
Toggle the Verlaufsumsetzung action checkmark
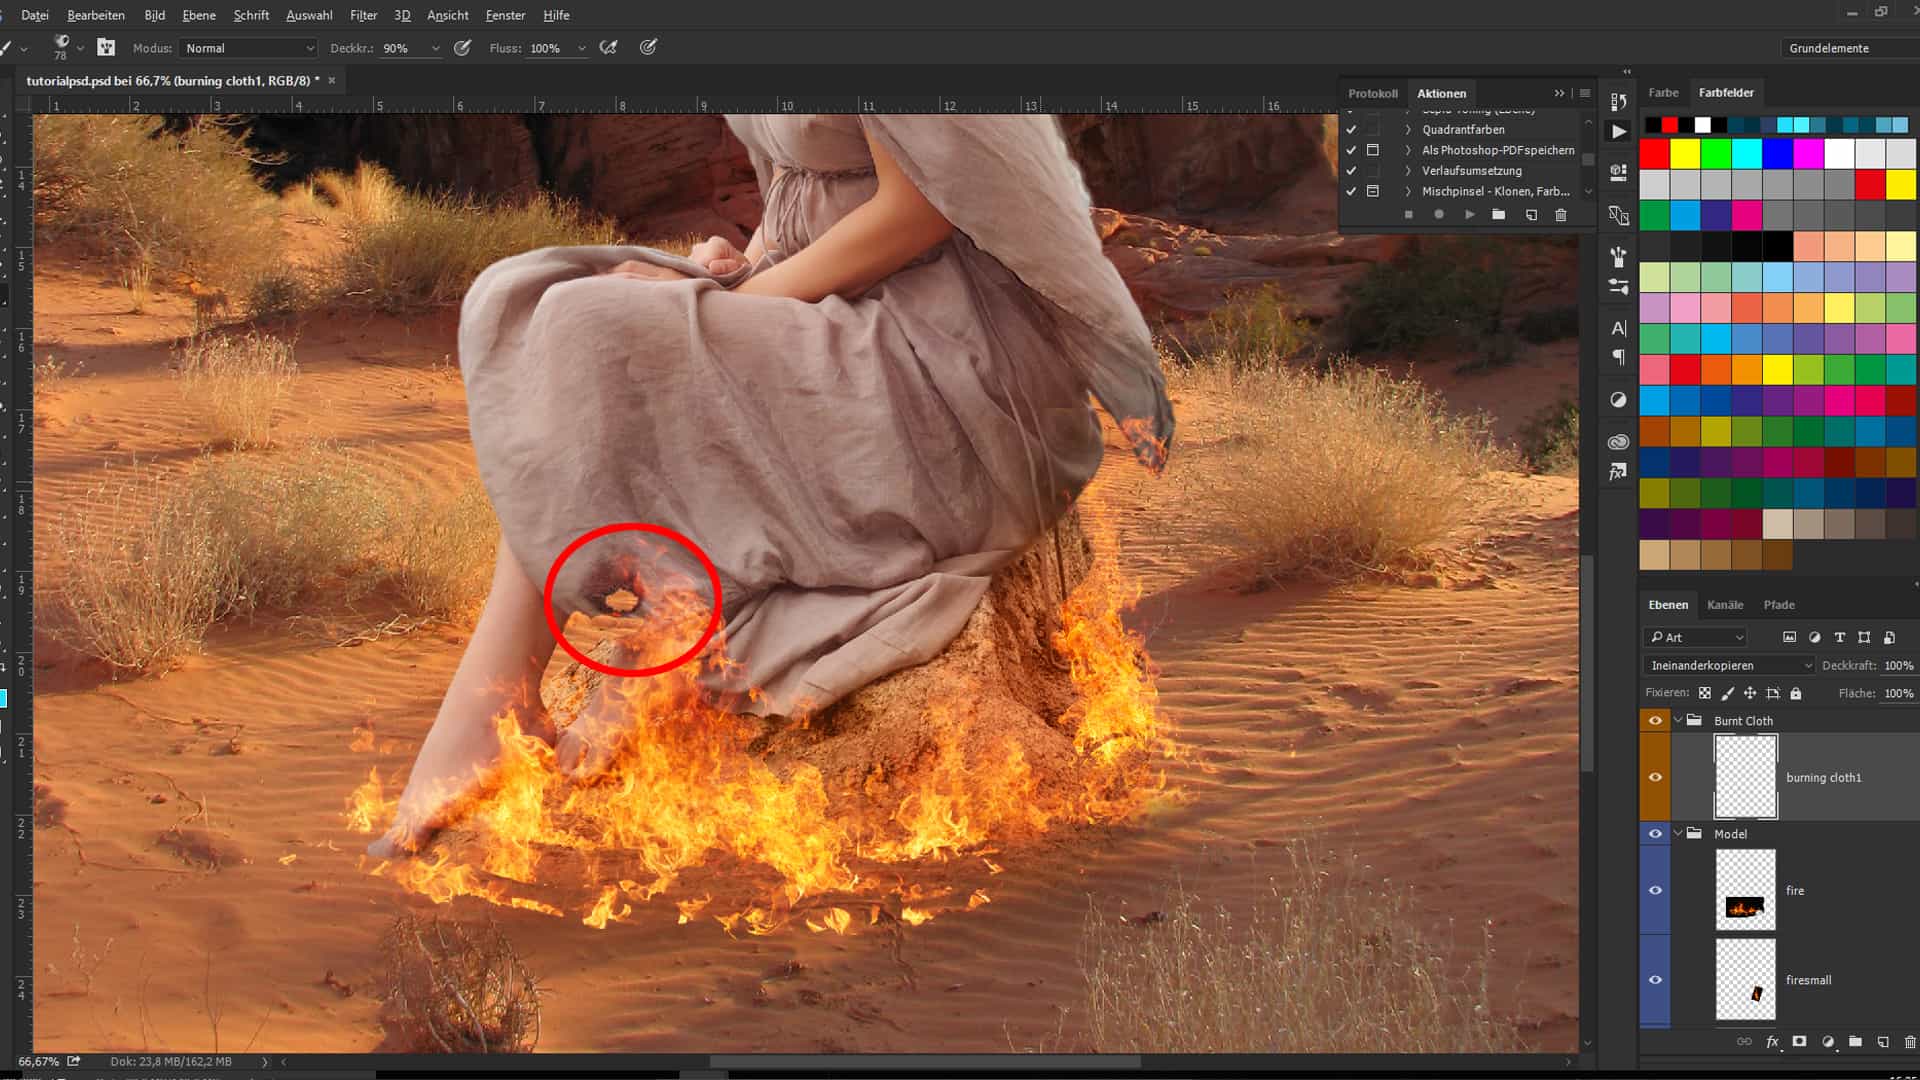coord(1351,171)
